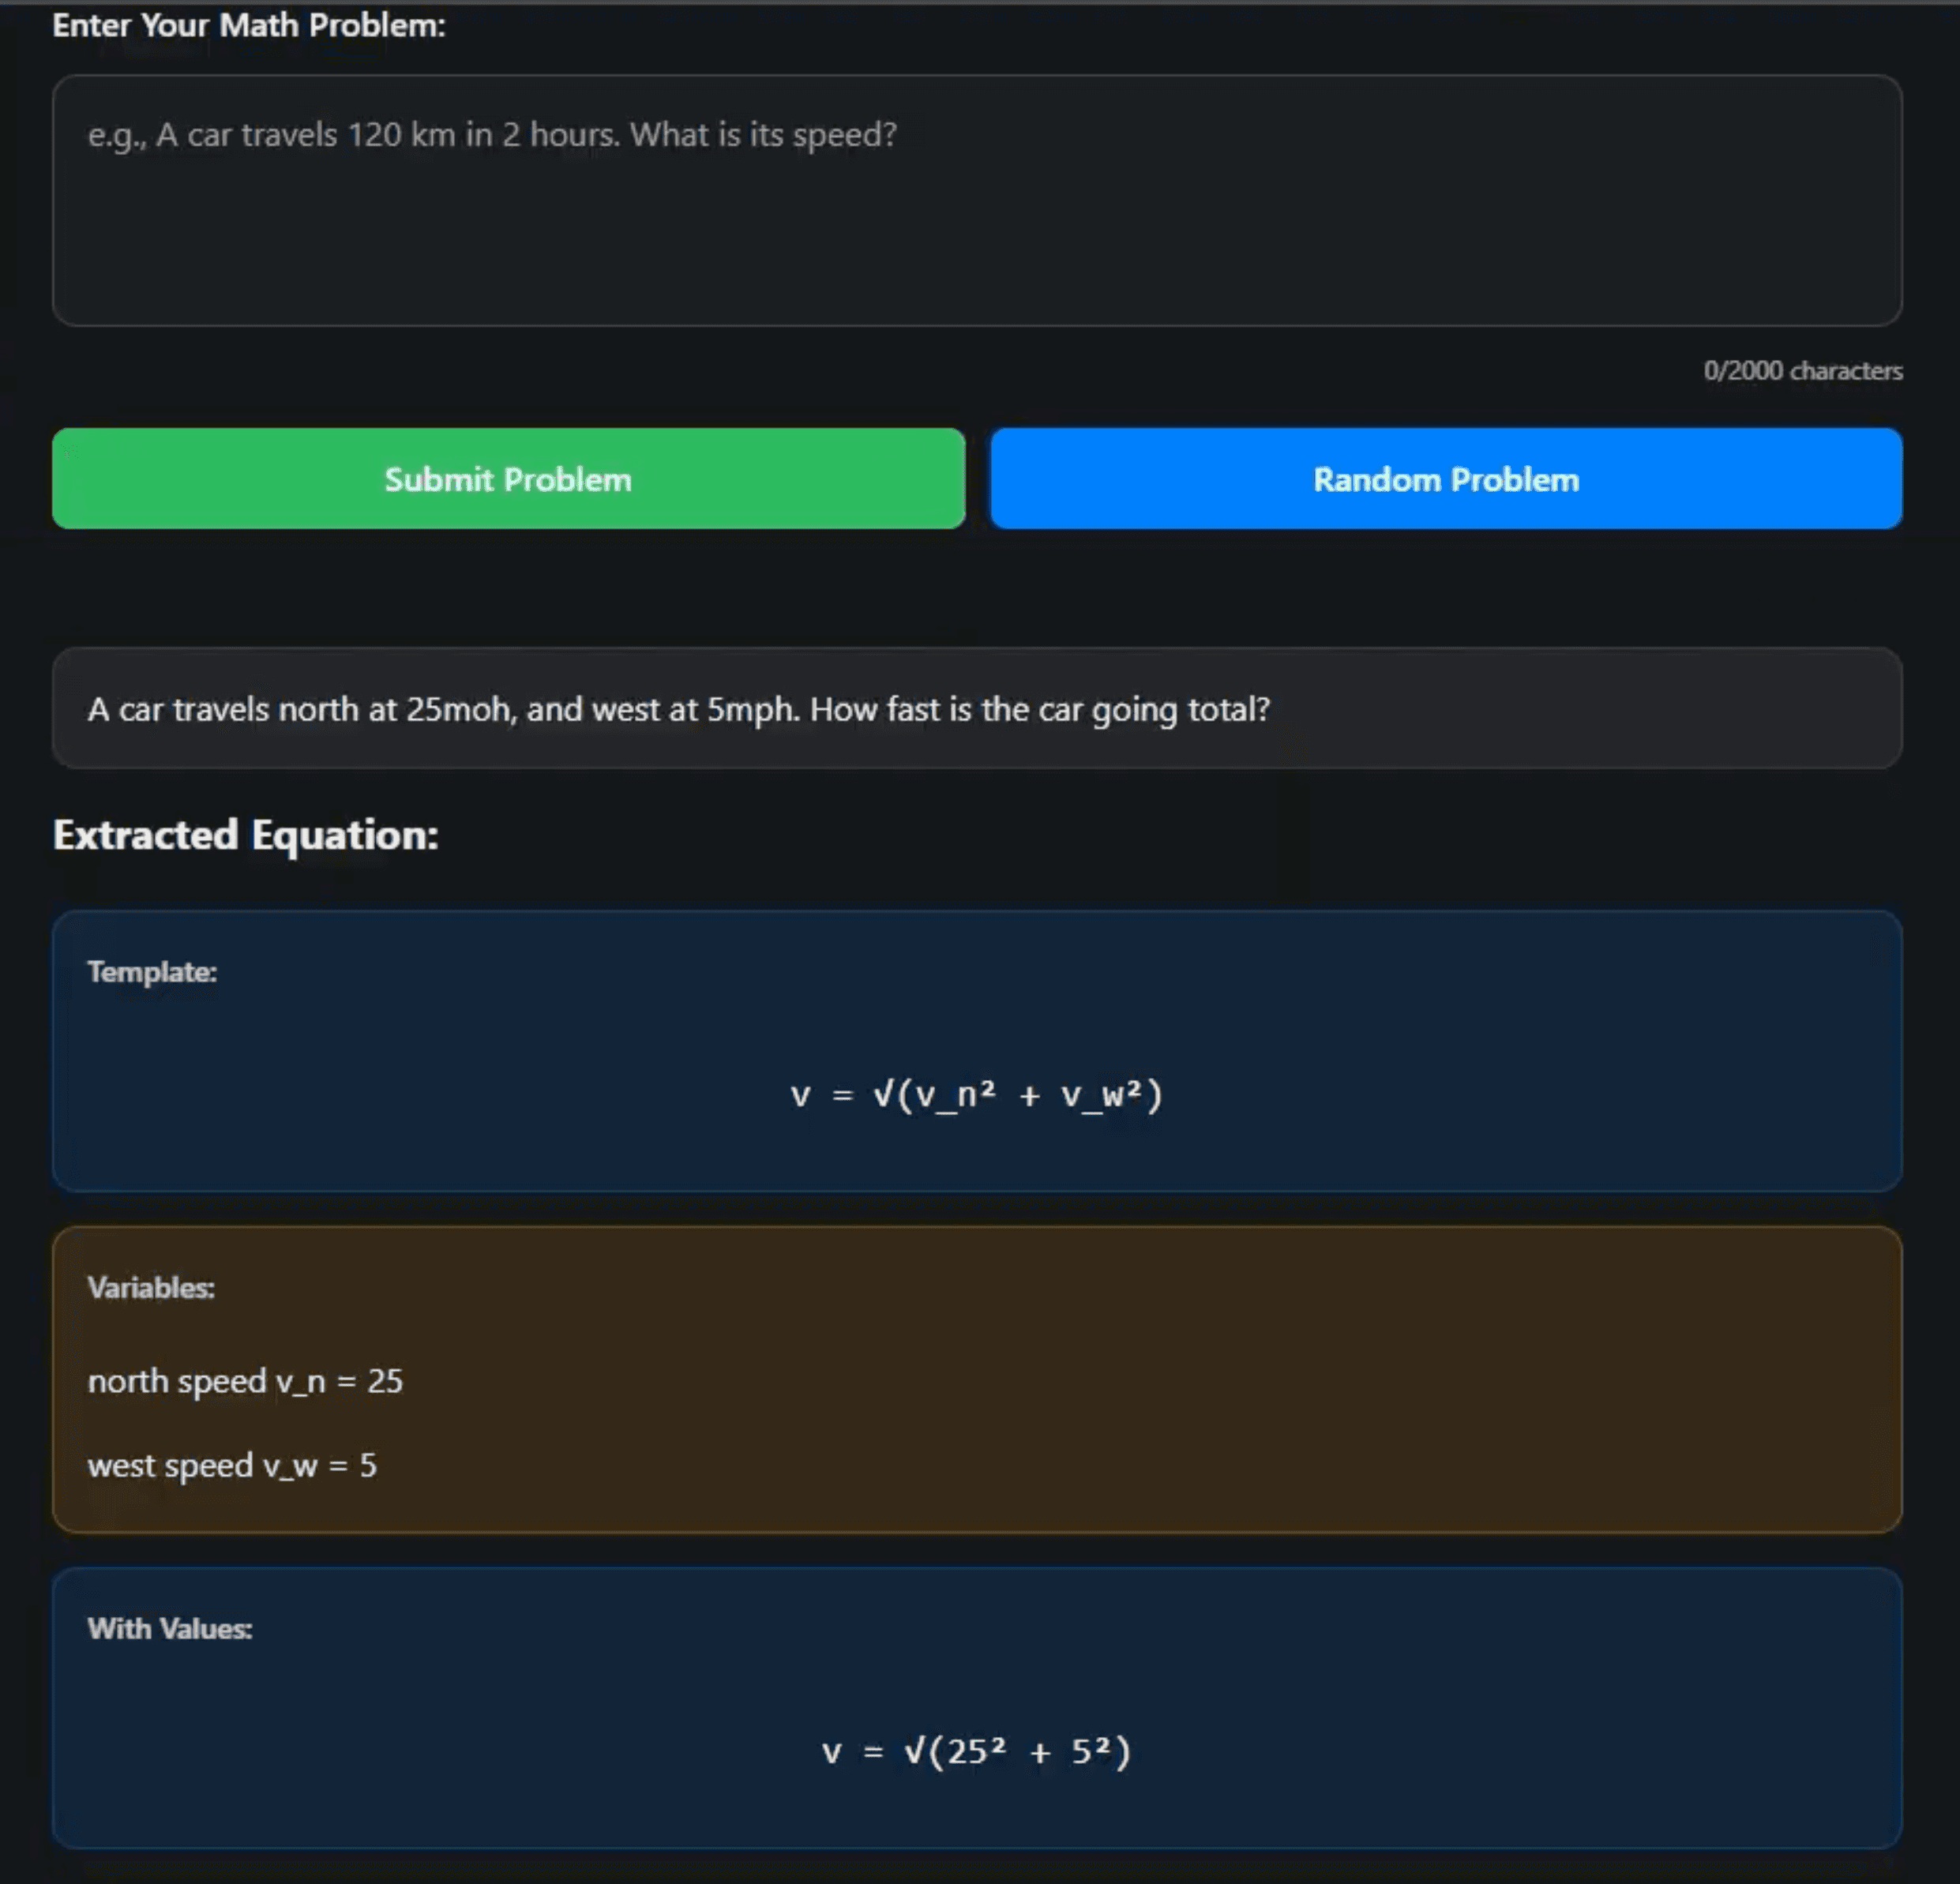Click the With Values label
1960x1884 pixels.
(x=170, y=1628)
